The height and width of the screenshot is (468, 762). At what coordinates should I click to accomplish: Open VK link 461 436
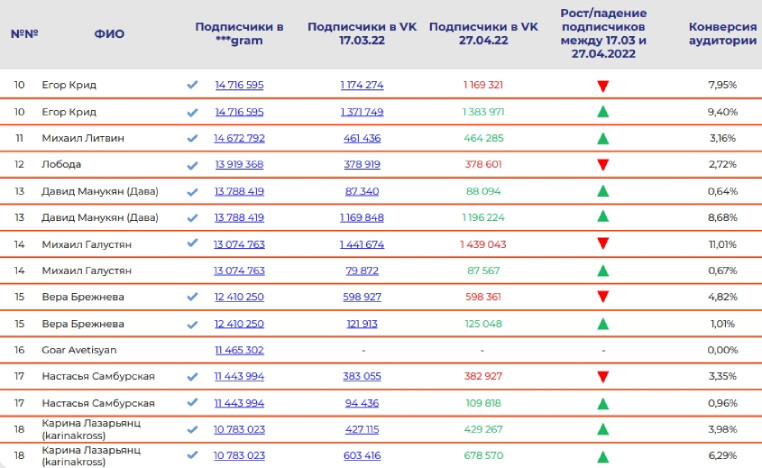click(362, 137)
